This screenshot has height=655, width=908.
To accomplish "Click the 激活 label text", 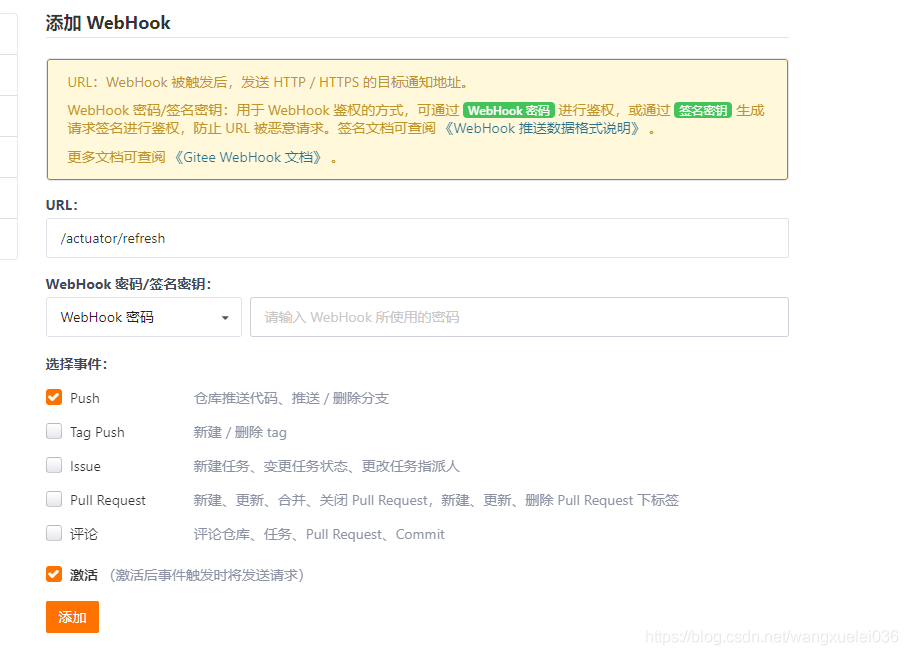I will pyautogui.click(x=84, y=575).
